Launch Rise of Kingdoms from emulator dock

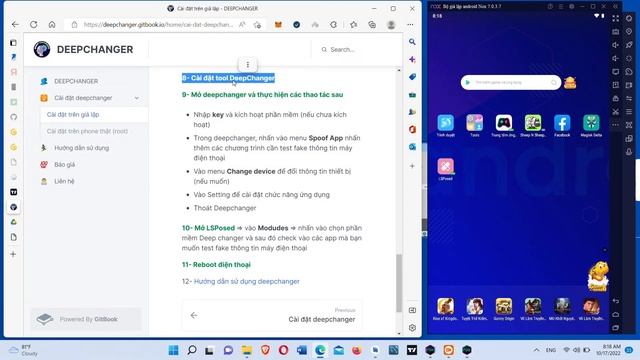coord(445,309)
